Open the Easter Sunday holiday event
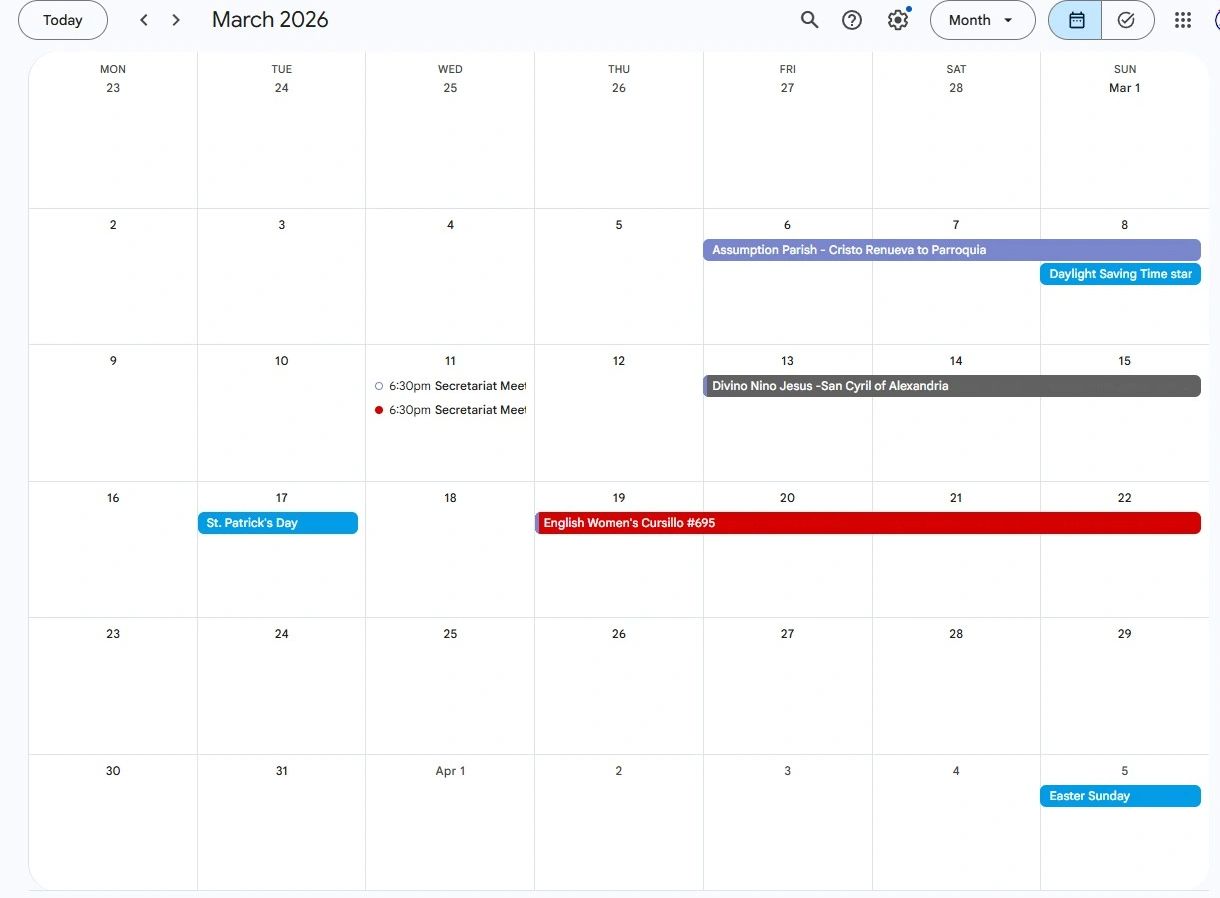 tap(1120, 796)
